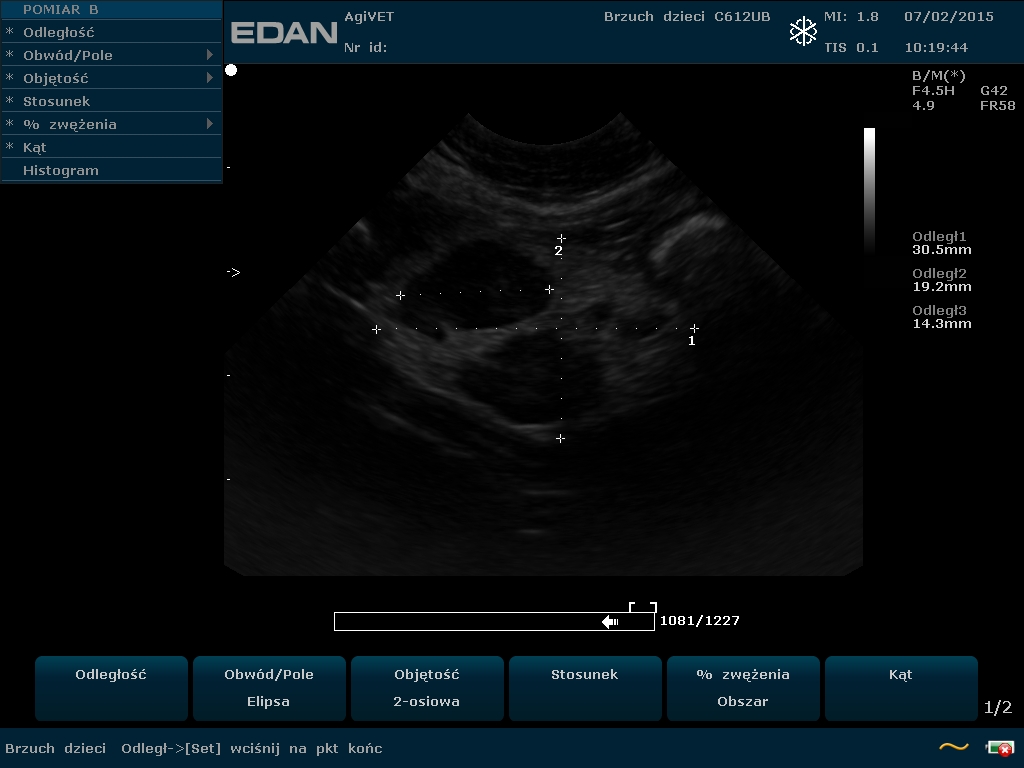Click the top caliper cross labeled 2
Image resolution: width=1024 pixels, height=768 pixels.
click(x=561, y=238)
